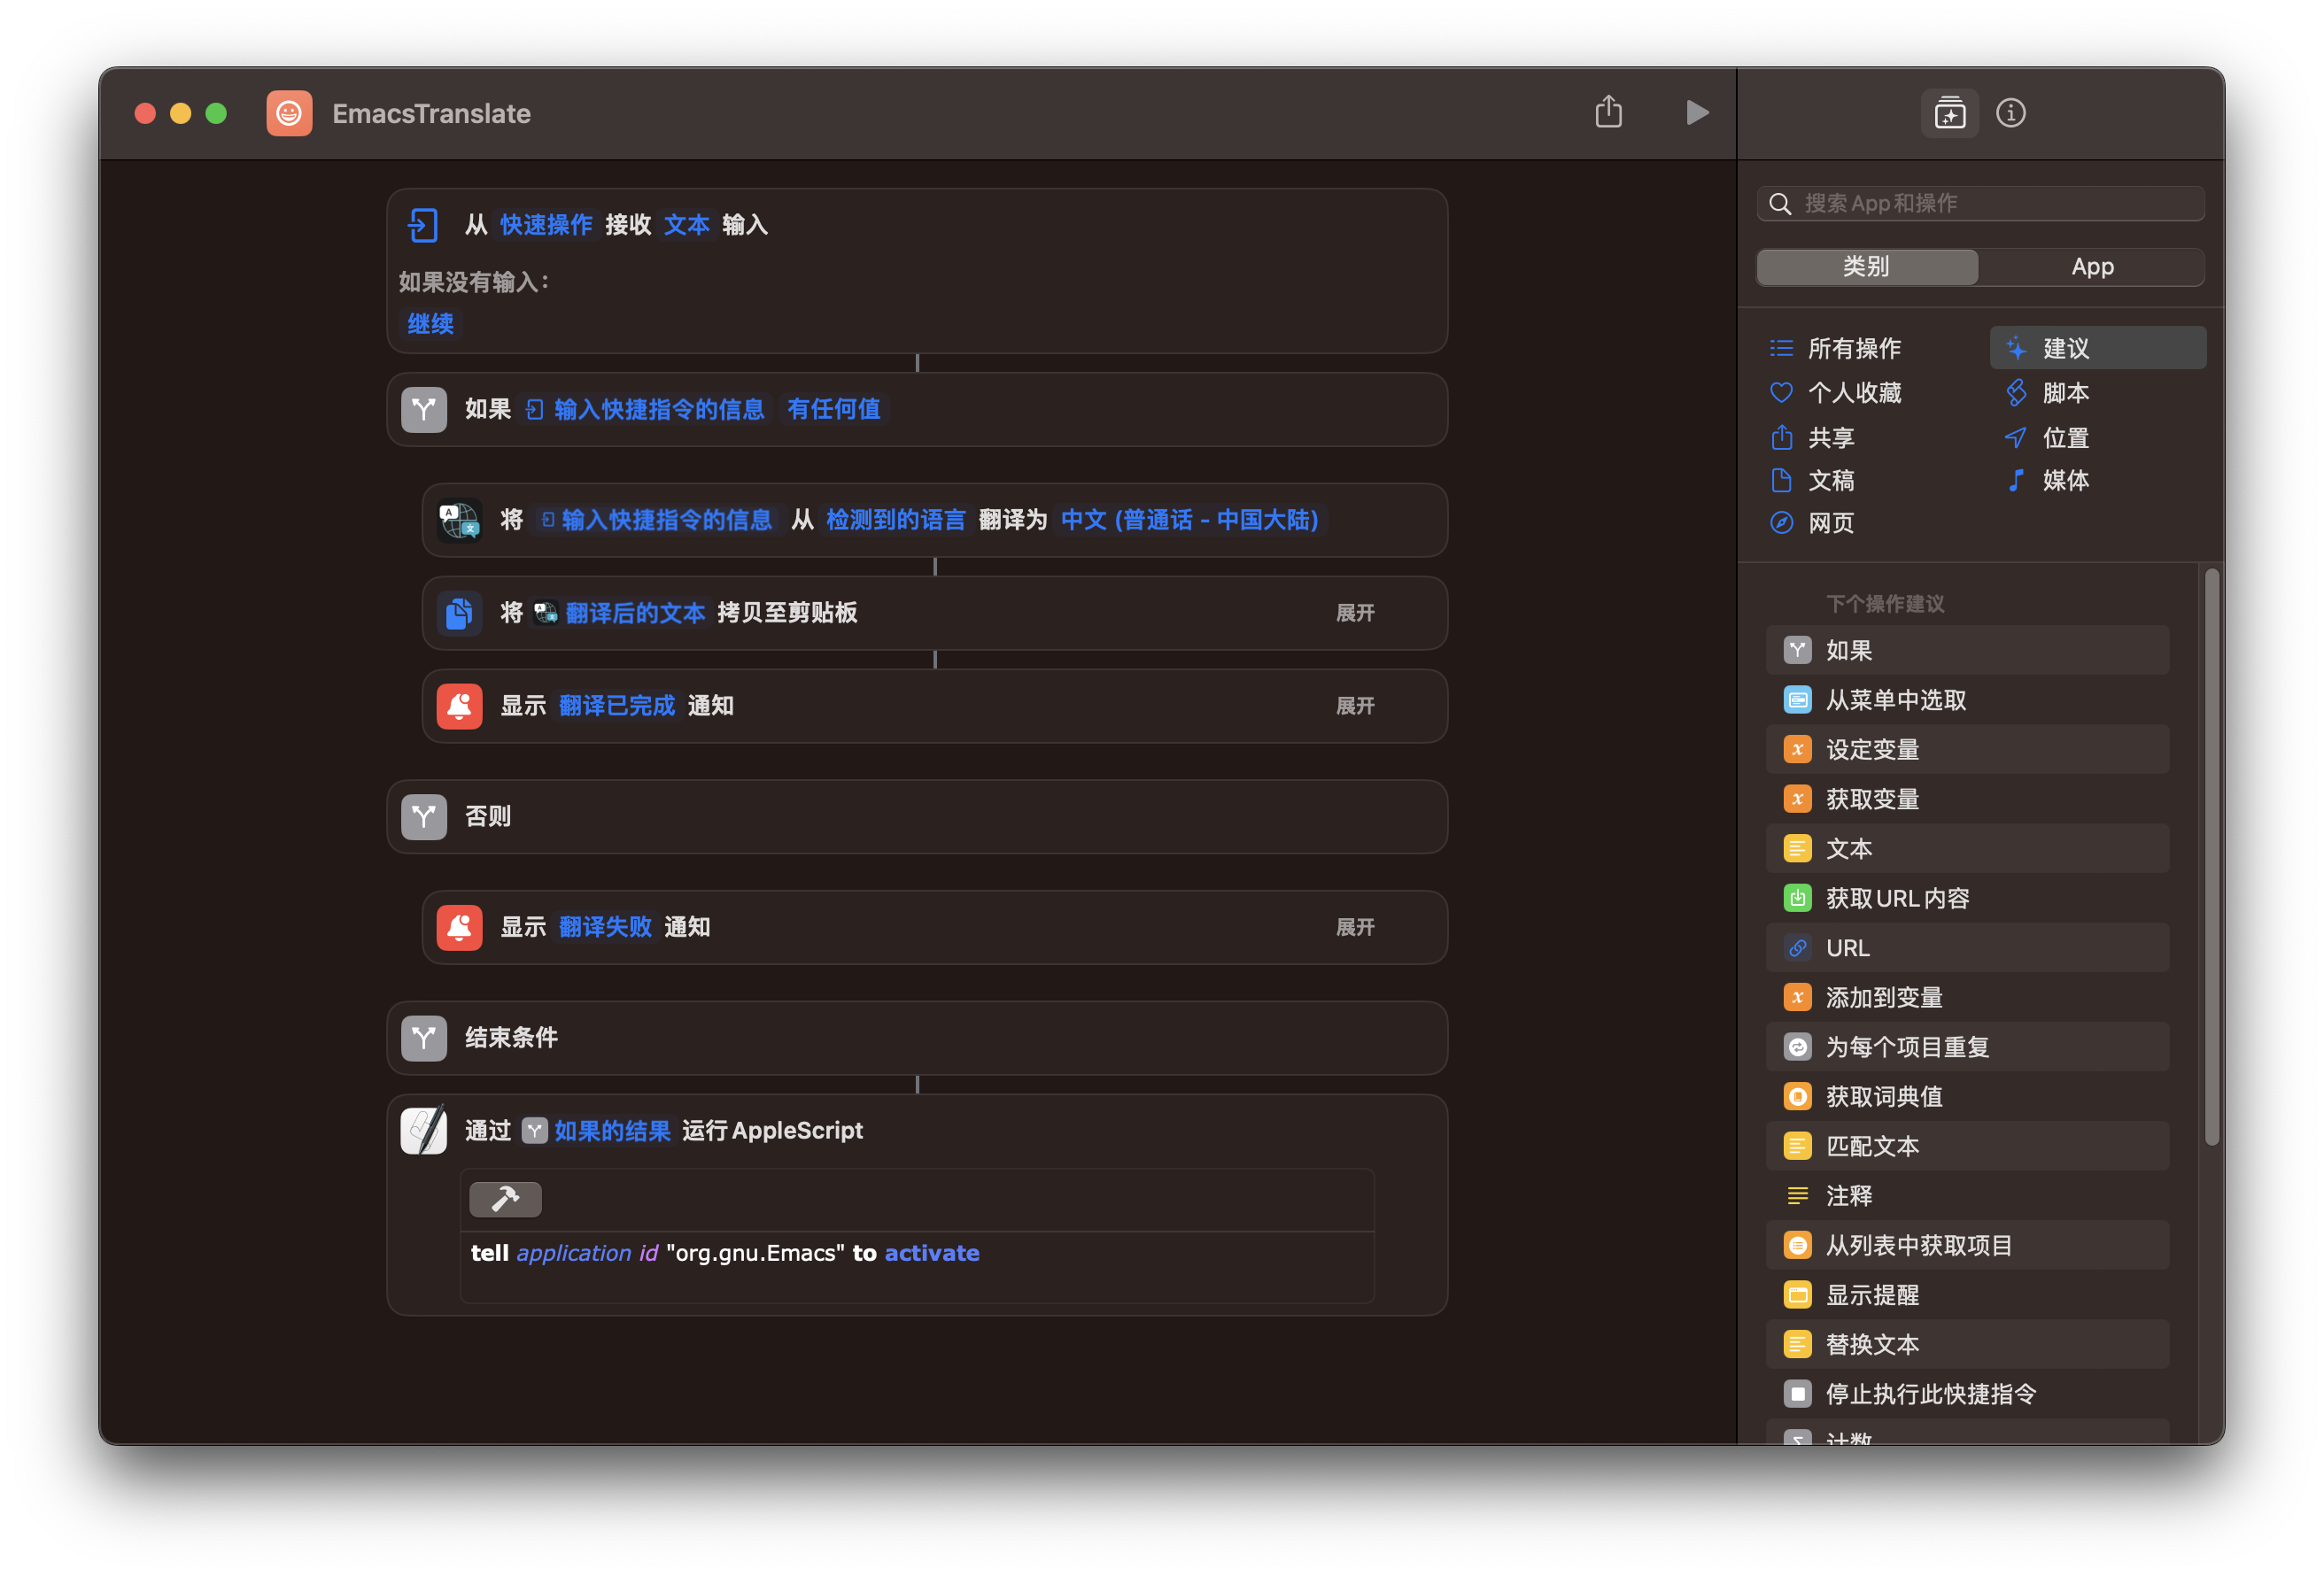This screenshot has height=1576, width=2324.
Task: Open the action library panel icon
Action: coord(1949,113)
